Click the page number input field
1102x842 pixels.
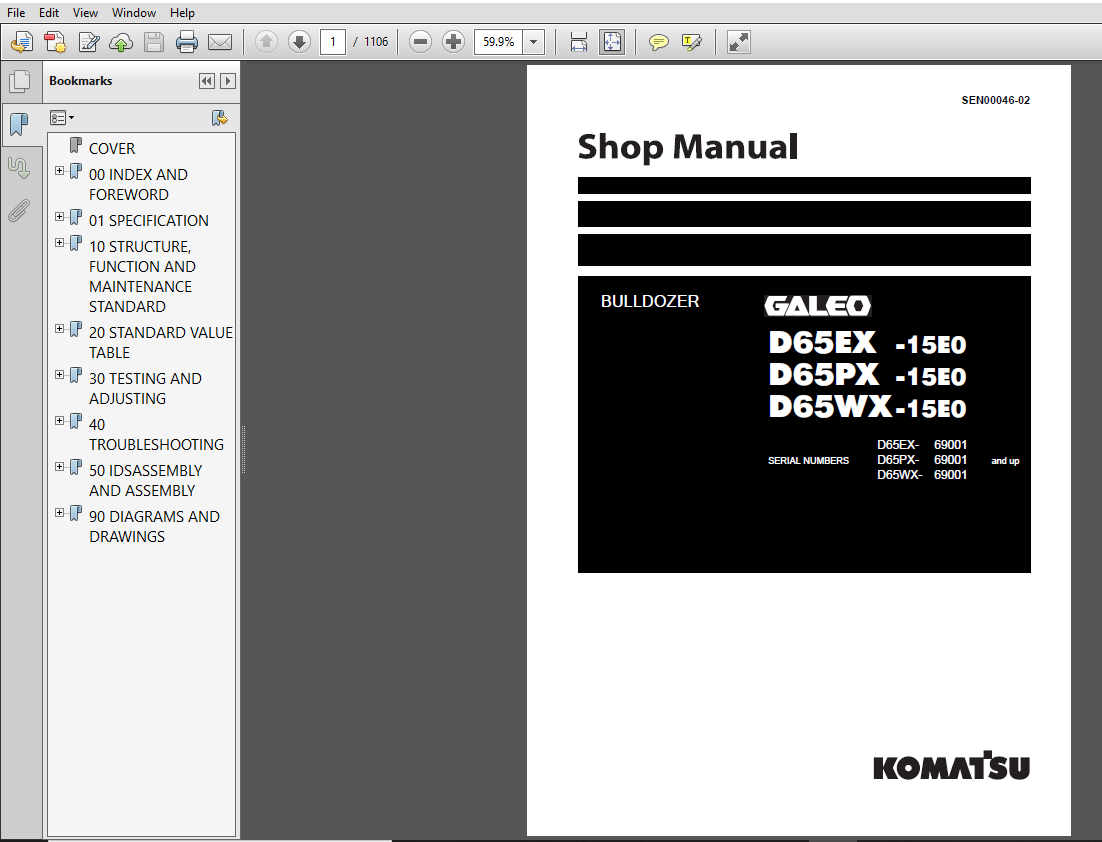[333, 42]
